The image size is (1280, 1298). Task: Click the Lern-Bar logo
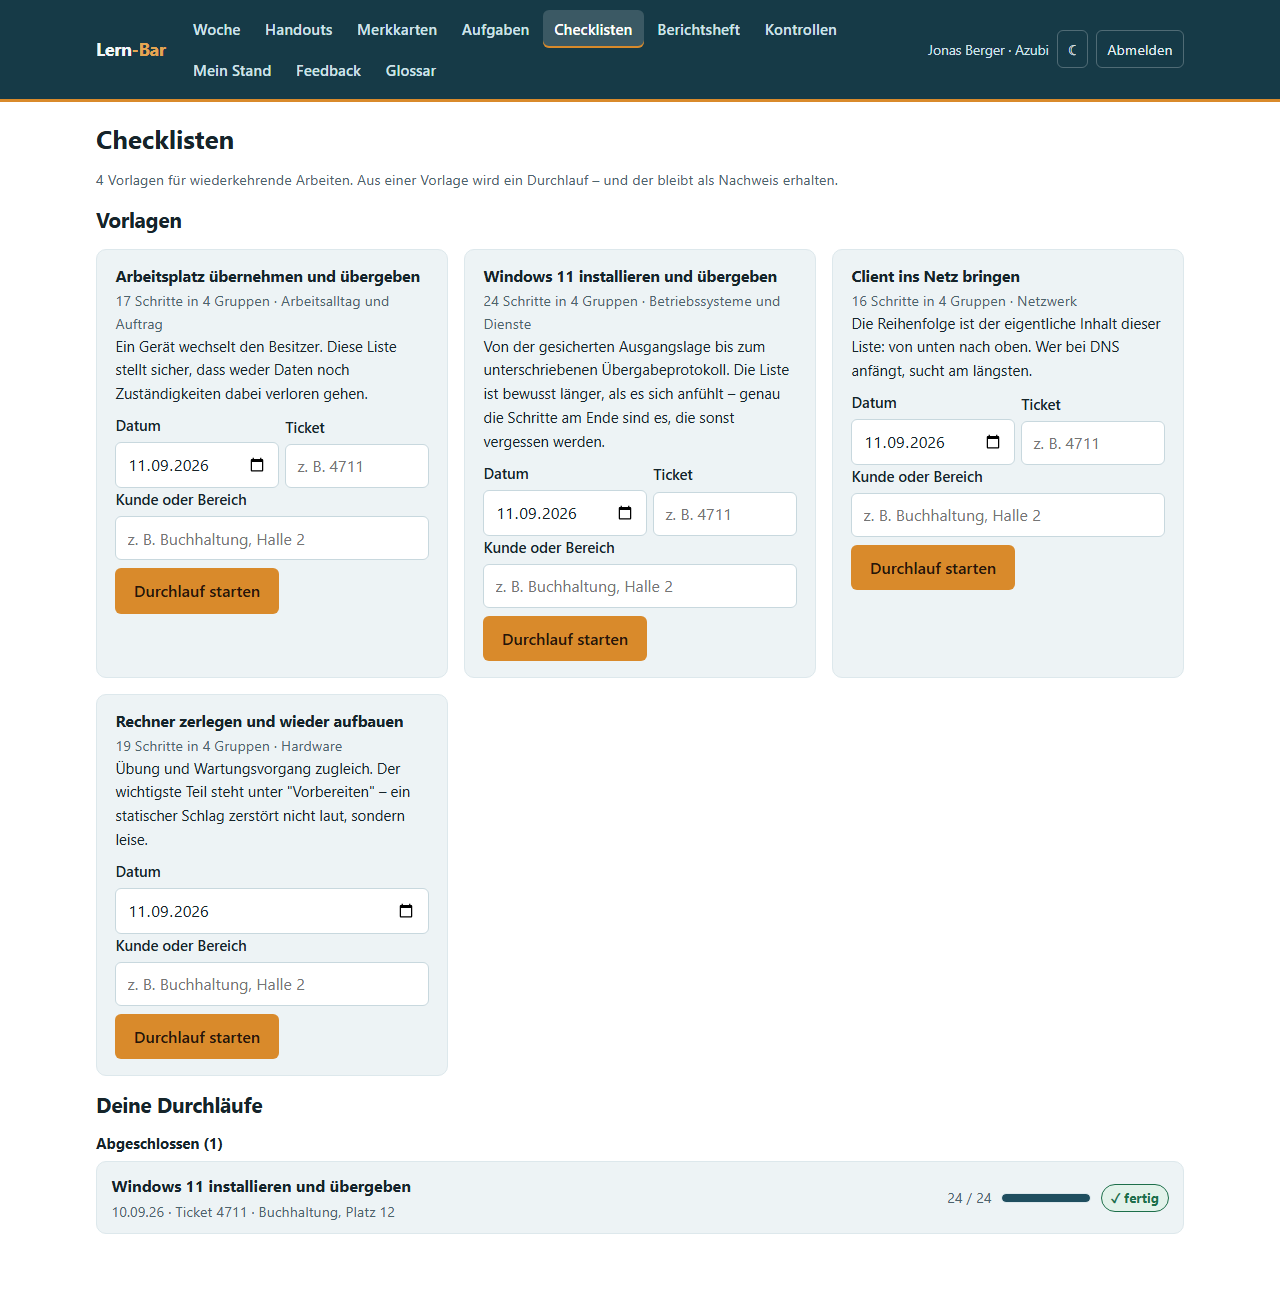tap(131, 50)
